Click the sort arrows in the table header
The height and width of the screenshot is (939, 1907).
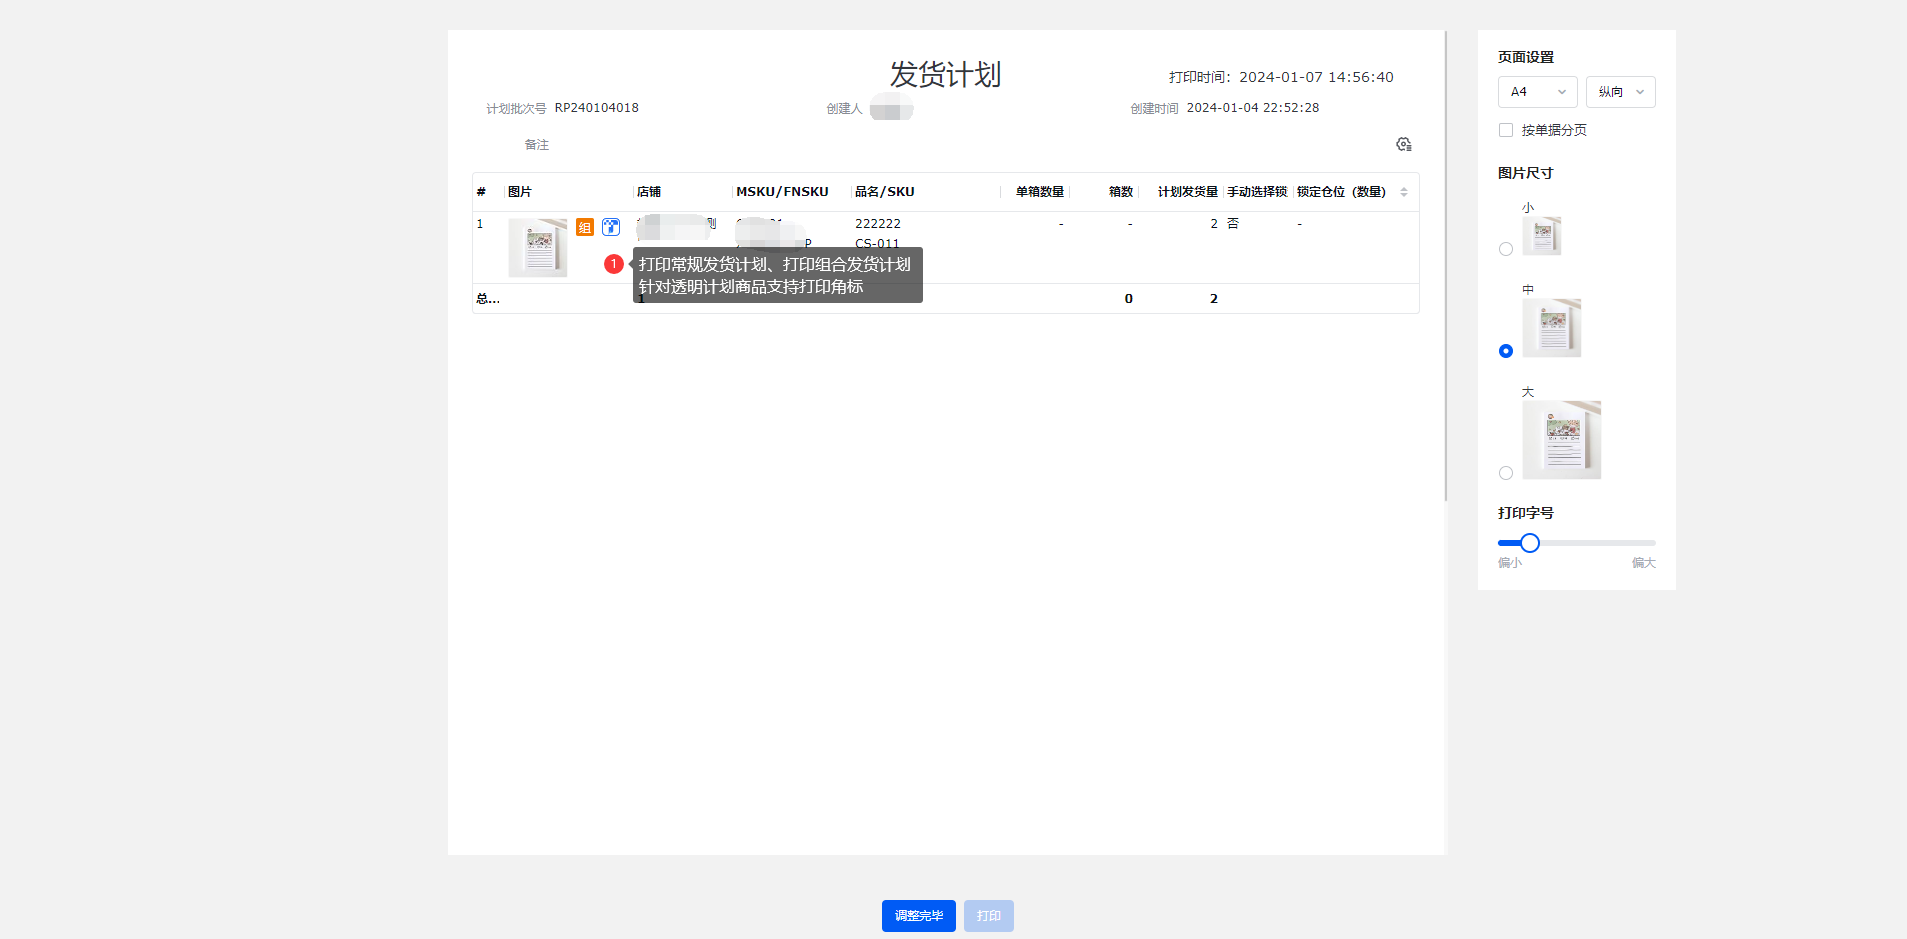pyautogui.click(x=1404, y=192)
